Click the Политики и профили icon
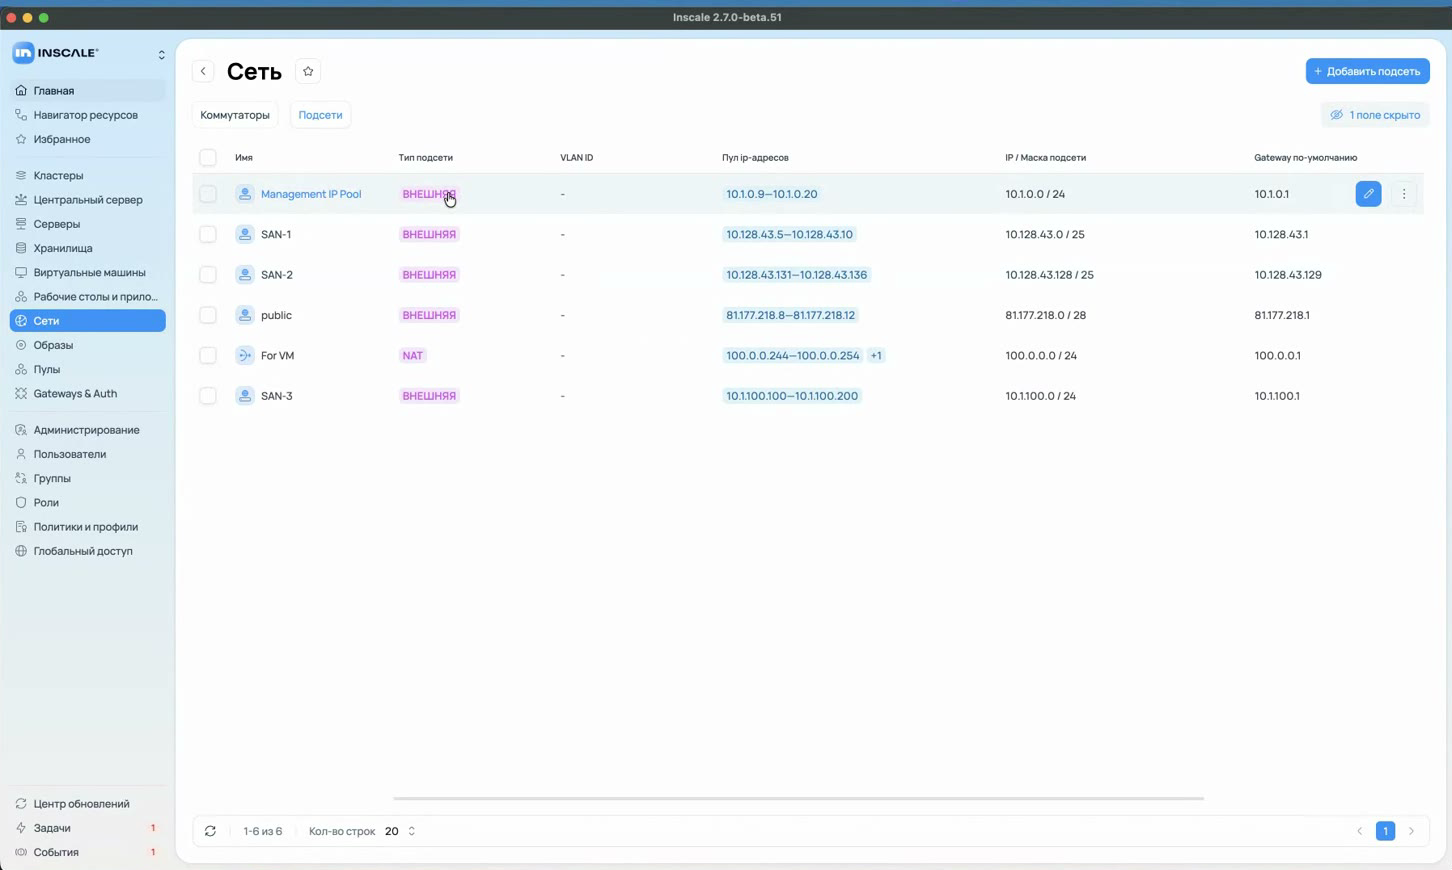 21,527
